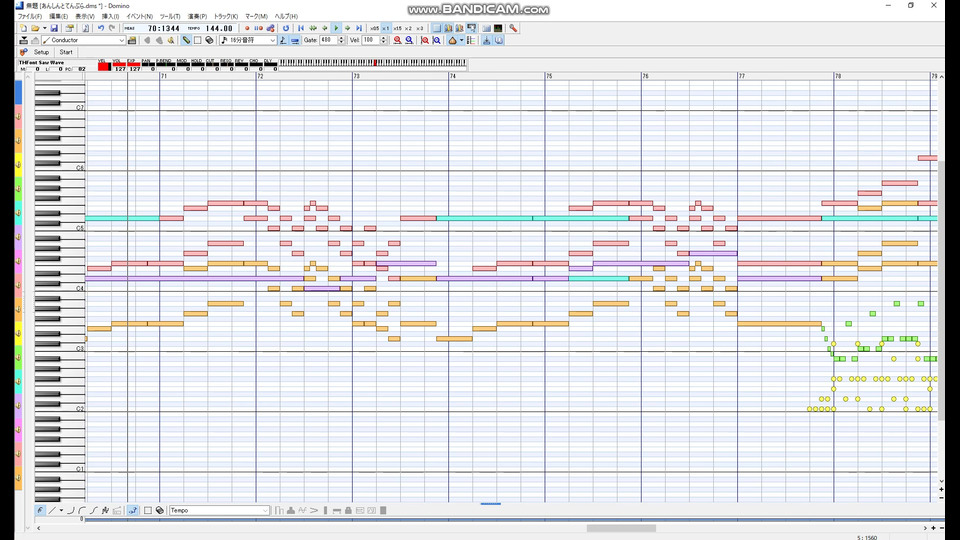Open the ファイル(F) menu
The height and width of the screenshot is (540, 960).
point(29,17)
